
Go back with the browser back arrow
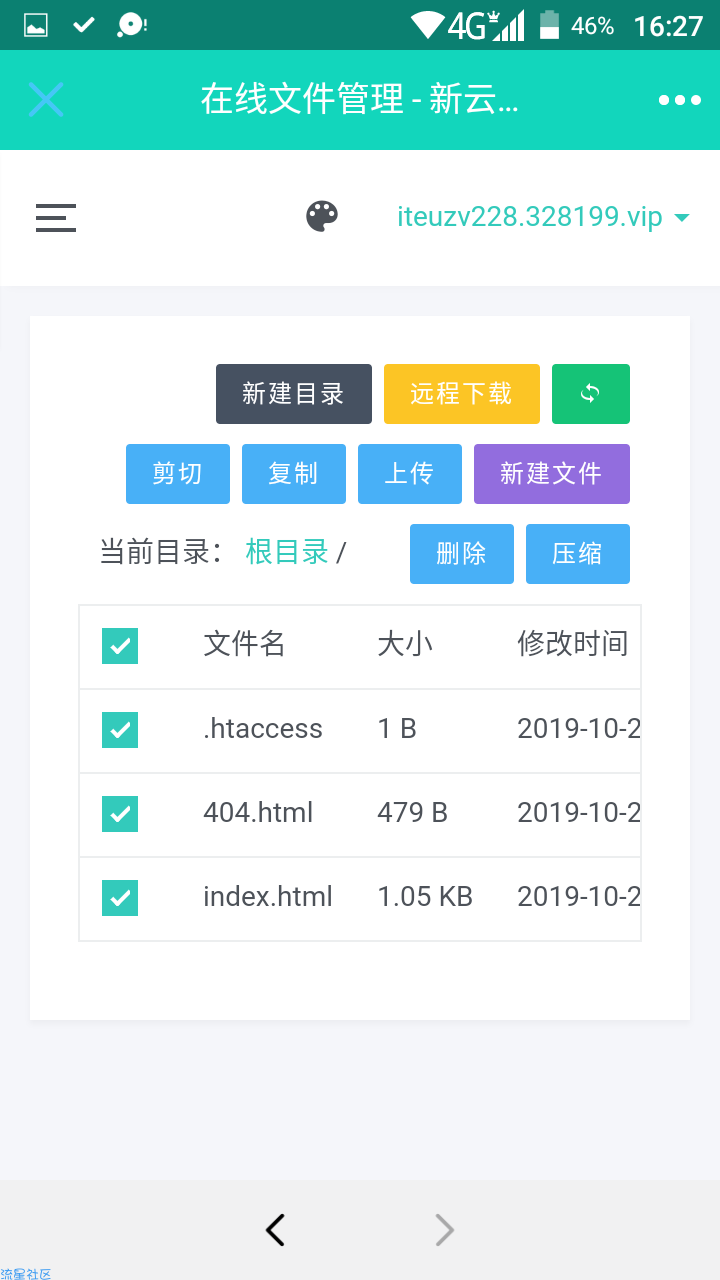(x=276, y=1230)
